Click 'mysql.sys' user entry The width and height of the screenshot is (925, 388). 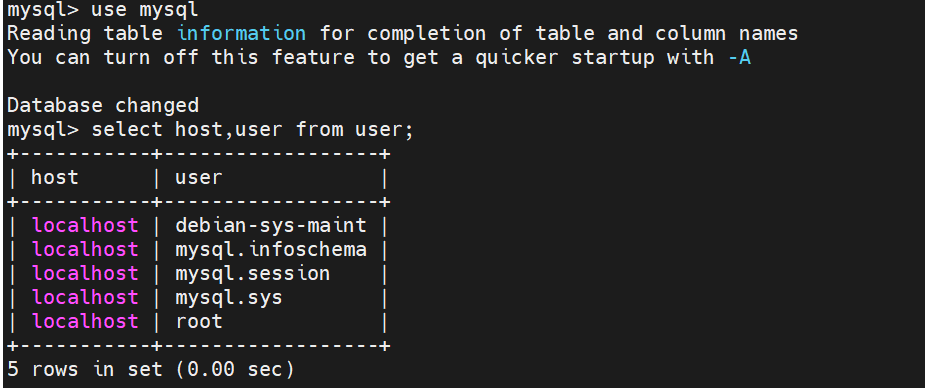click(x=229, y=297)
